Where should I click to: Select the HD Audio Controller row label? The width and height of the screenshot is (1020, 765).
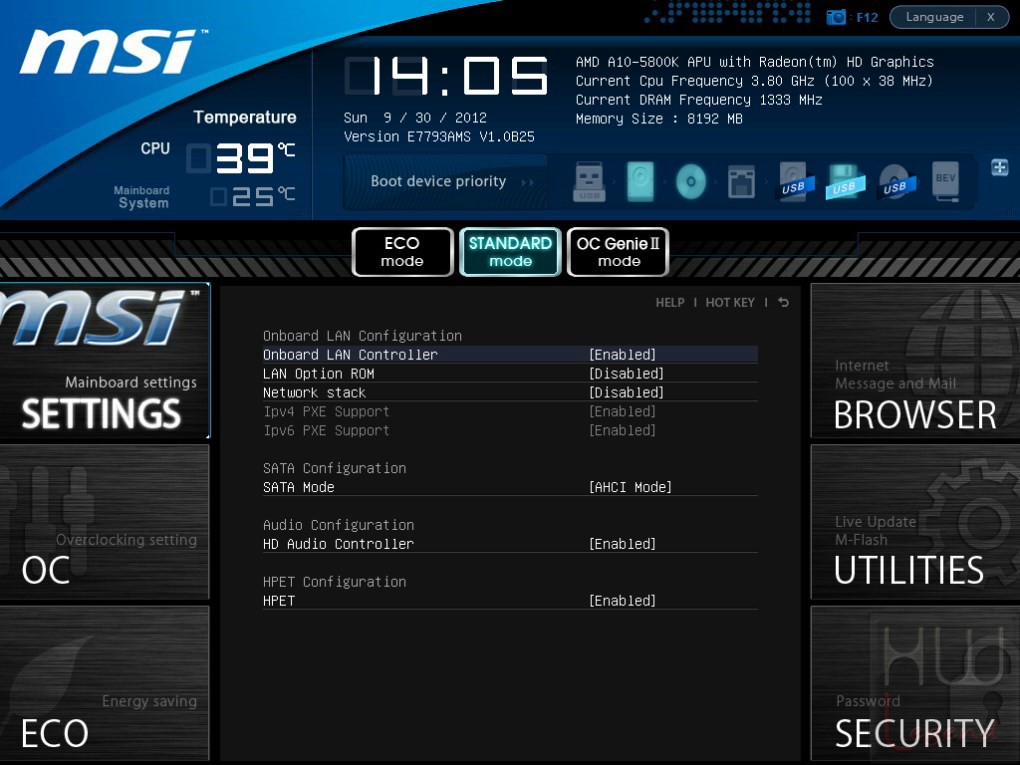pyautogui.click(x=338, y=544)
